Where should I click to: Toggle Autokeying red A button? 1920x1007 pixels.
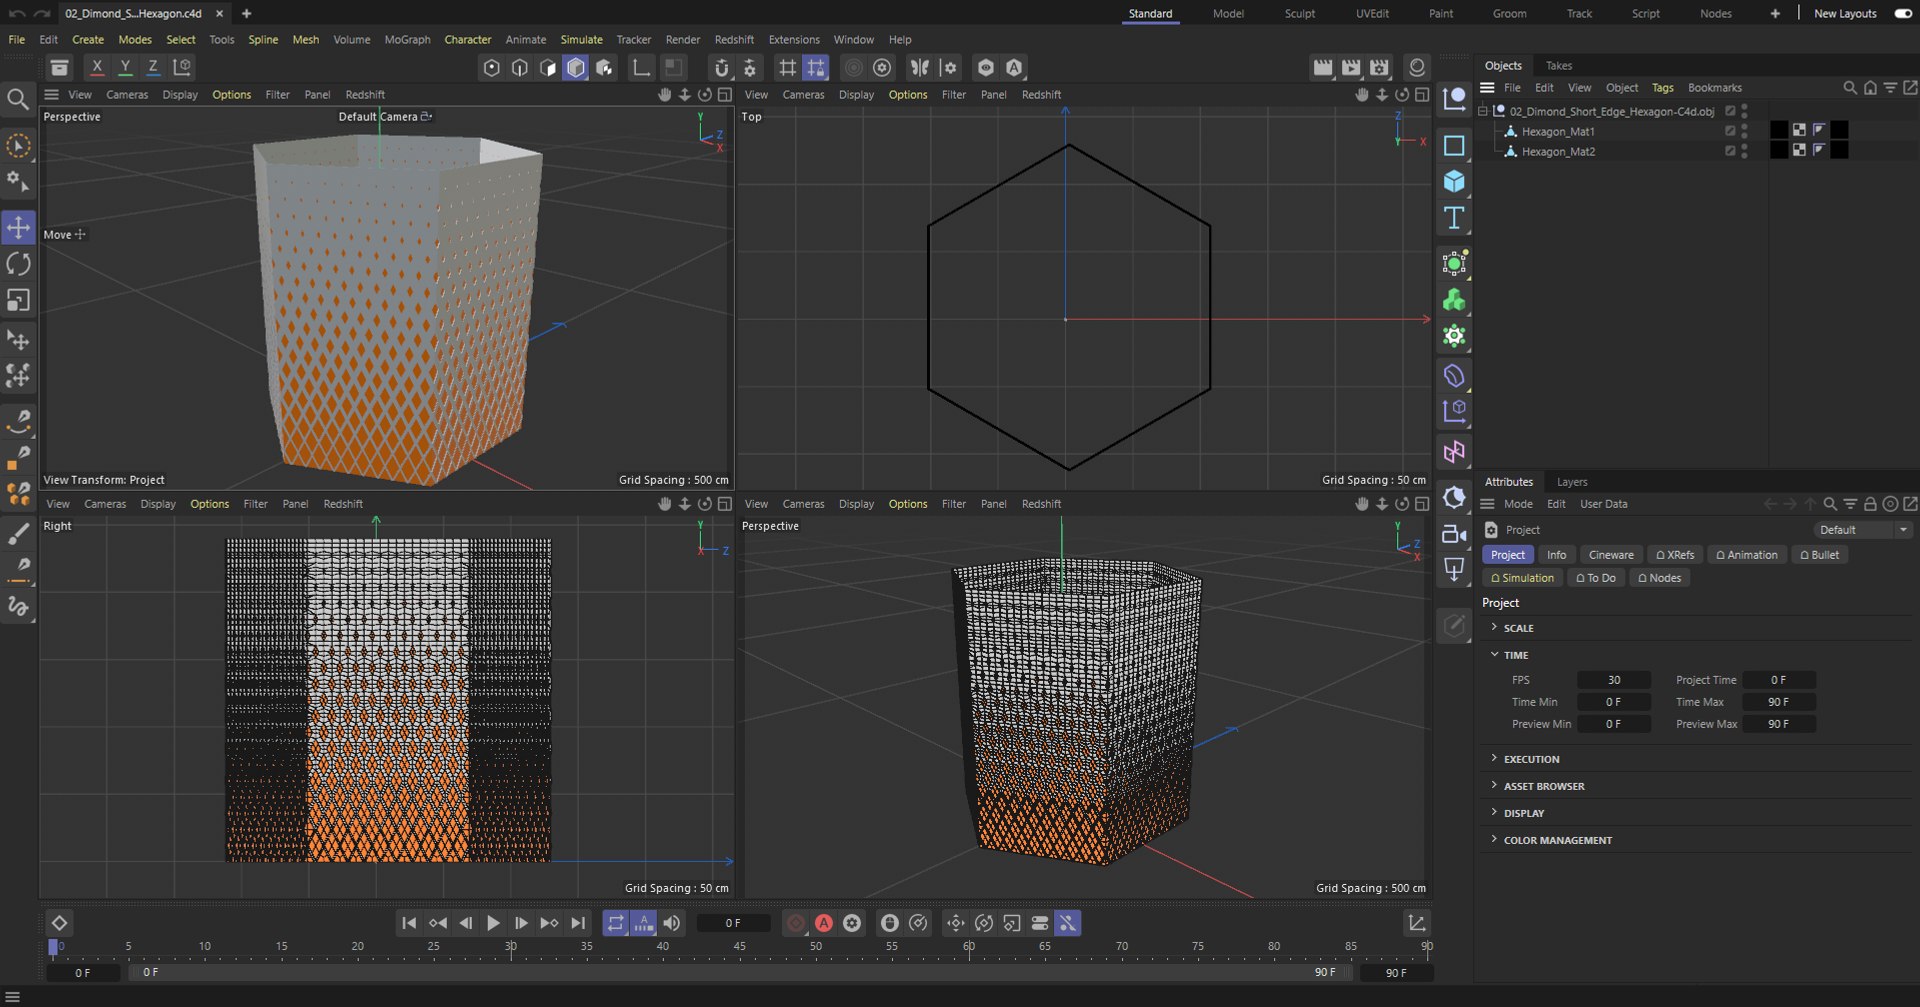[x=824, y=923]
